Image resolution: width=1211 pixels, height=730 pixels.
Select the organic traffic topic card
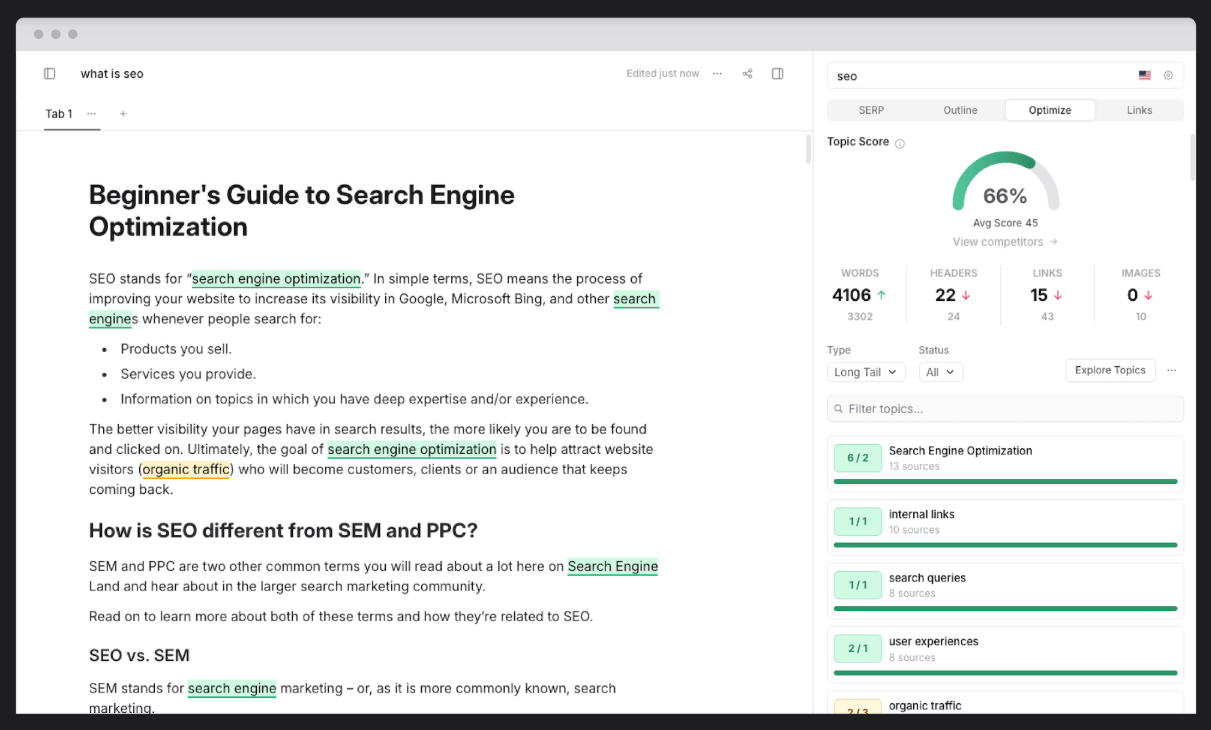pyautogui.click(x=1005, y=703)
